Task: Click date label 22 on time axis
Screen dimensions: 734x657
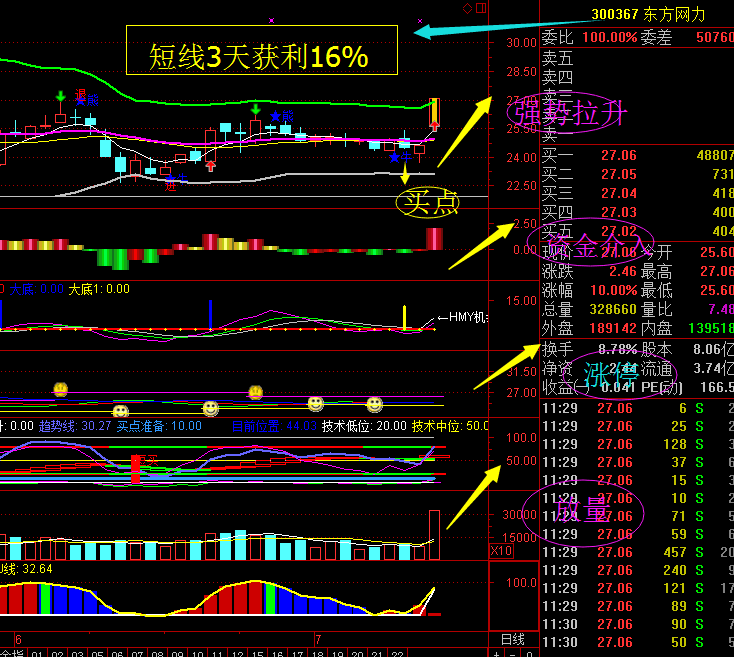Action: click(397, 653)
